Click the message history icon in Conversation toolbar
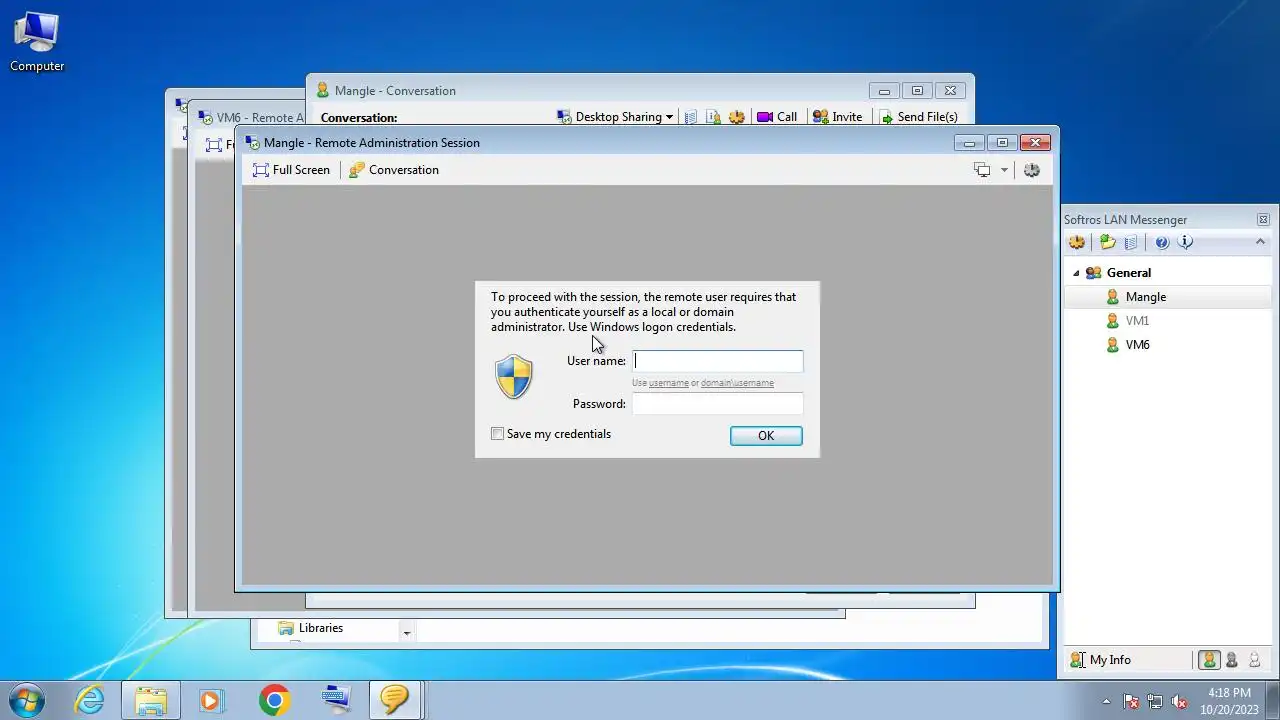The width and height of the screenshot is (1280, 720). coord(690,117)
